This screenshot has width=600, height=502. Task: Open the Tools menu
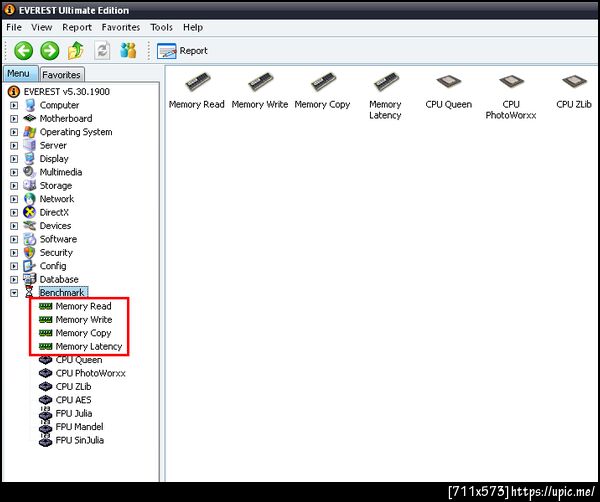161,27
